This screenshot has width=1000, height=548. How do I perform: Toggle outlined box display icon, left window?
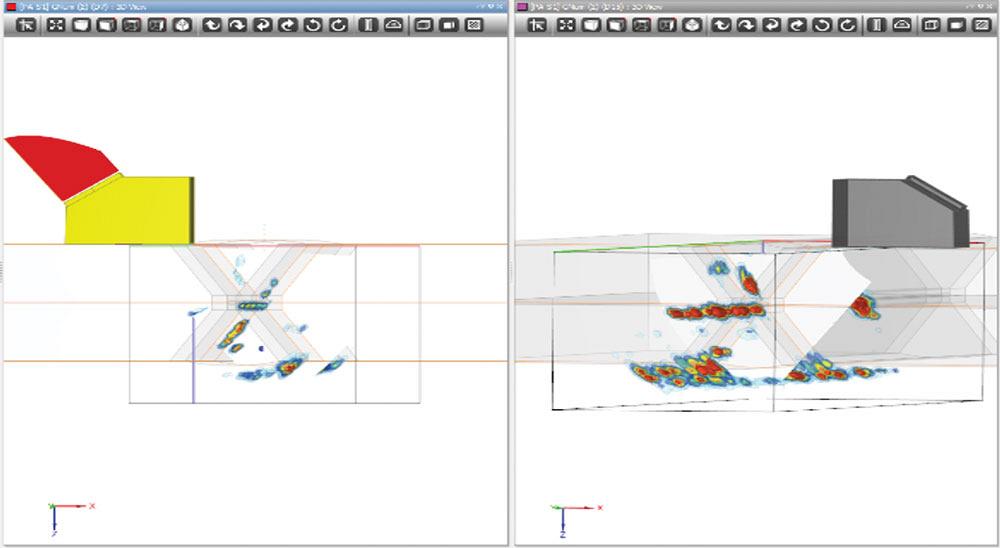[423, 25]
